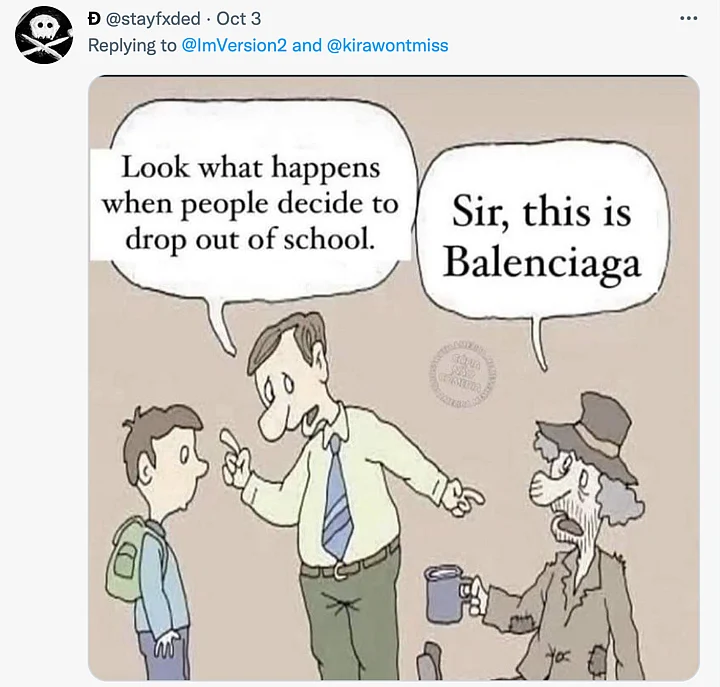
Task: Click the skull and crossbones profile avatar
Action: click(44, 34)
